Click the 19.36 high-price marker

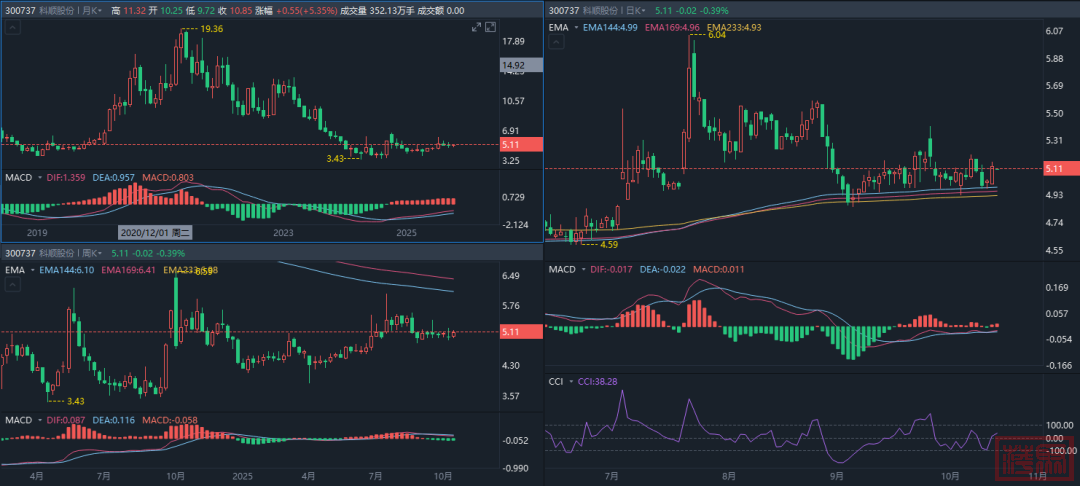point(210,30)
